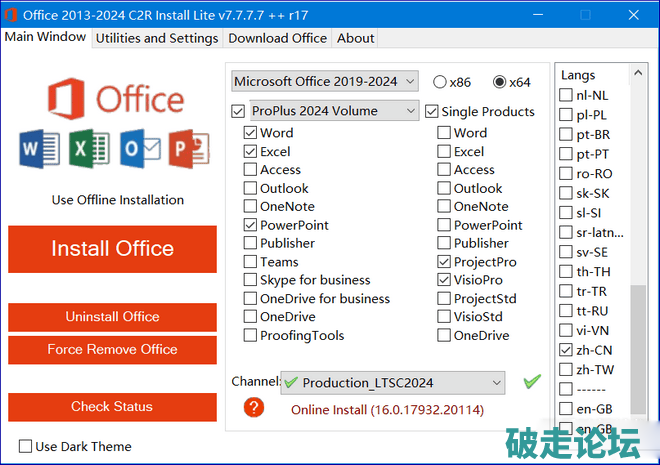Click the Excel app icon

[x=90, y=149]
